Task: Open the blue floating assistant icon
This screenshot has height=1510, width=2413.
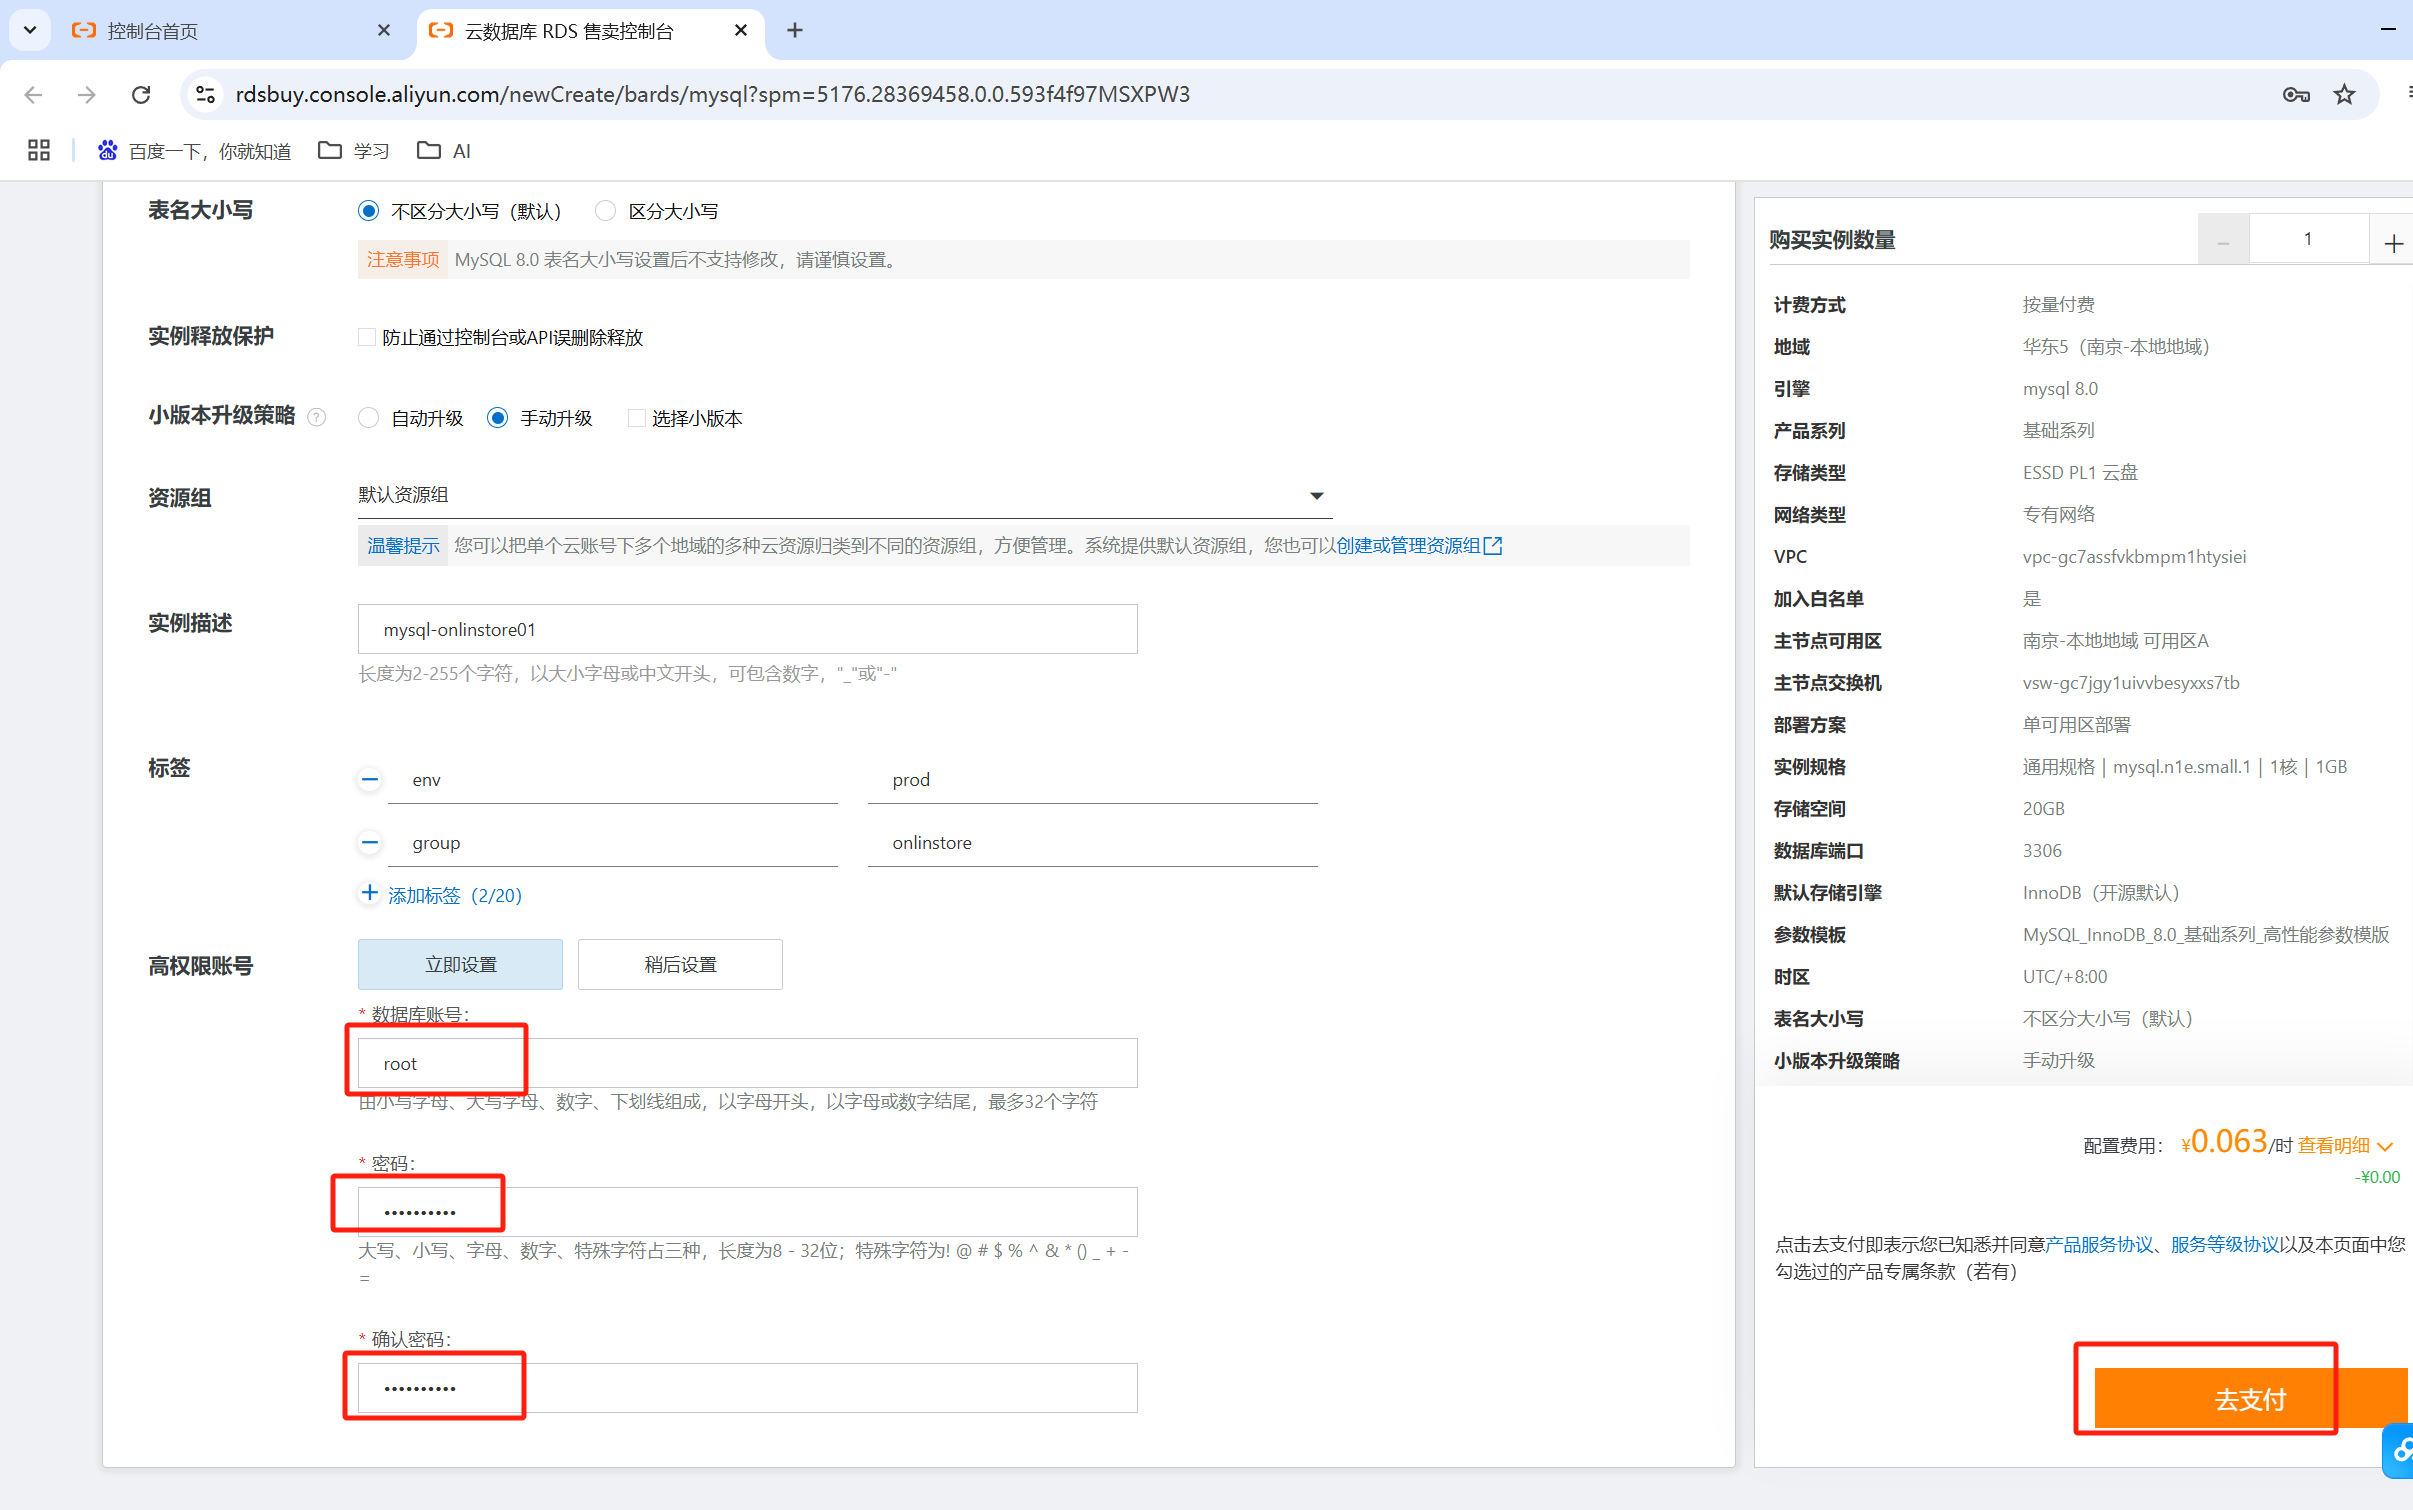Action: (x=2399, y=1449)
